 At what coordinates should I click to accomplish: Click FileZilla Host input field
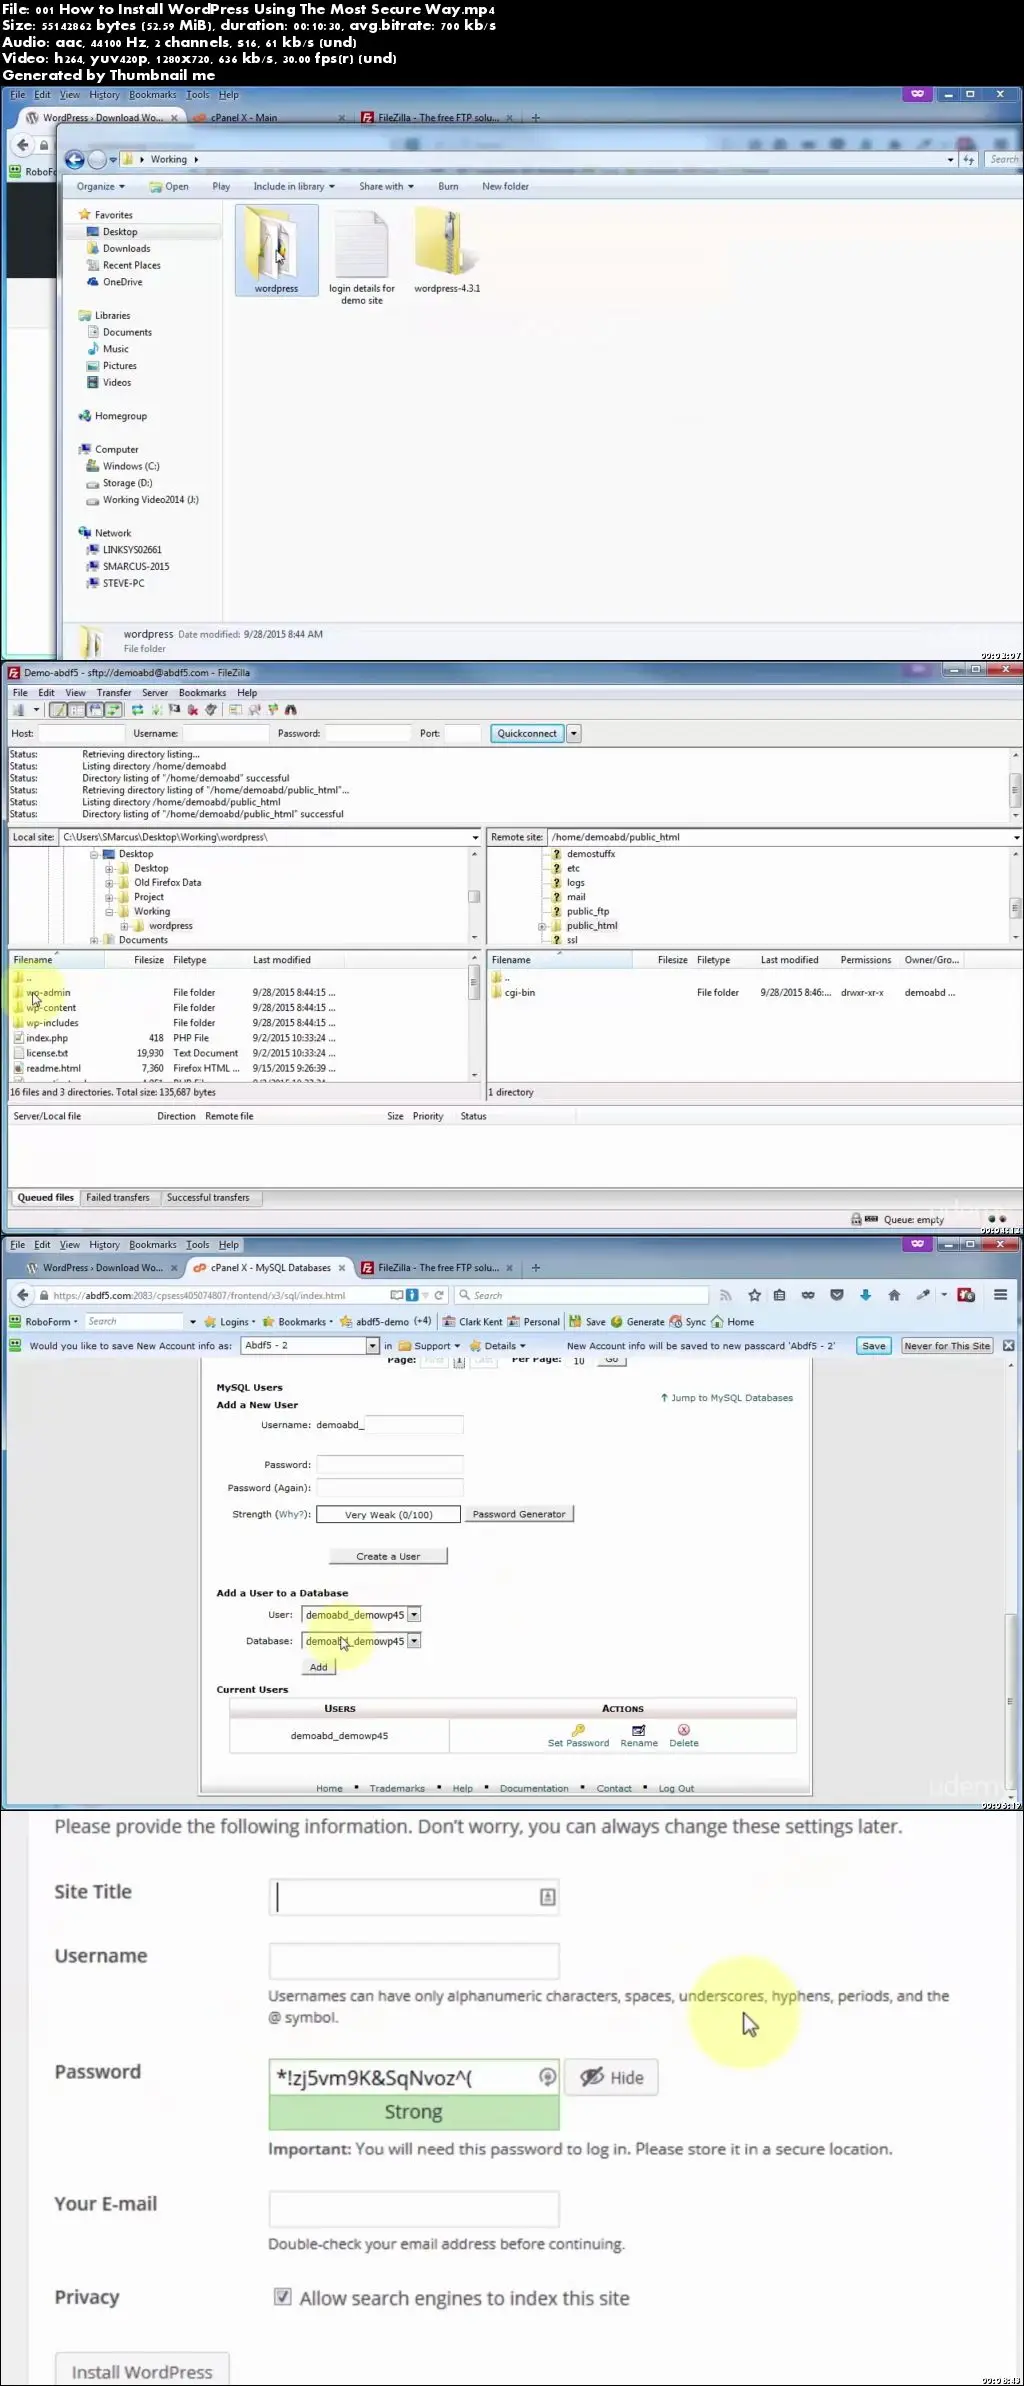[x=80, y=733]
